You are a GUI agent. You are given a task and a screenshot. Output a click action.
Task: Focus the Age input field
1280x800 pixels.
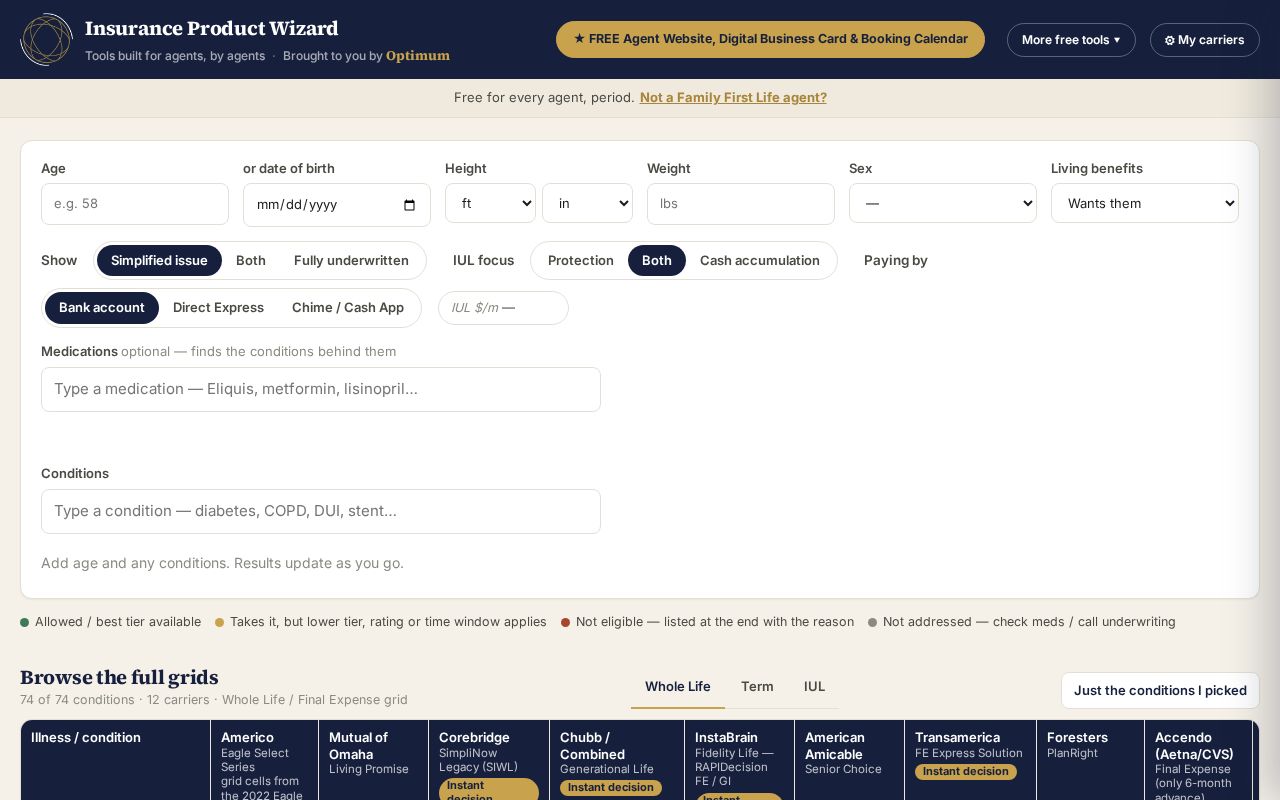point(135,204)
